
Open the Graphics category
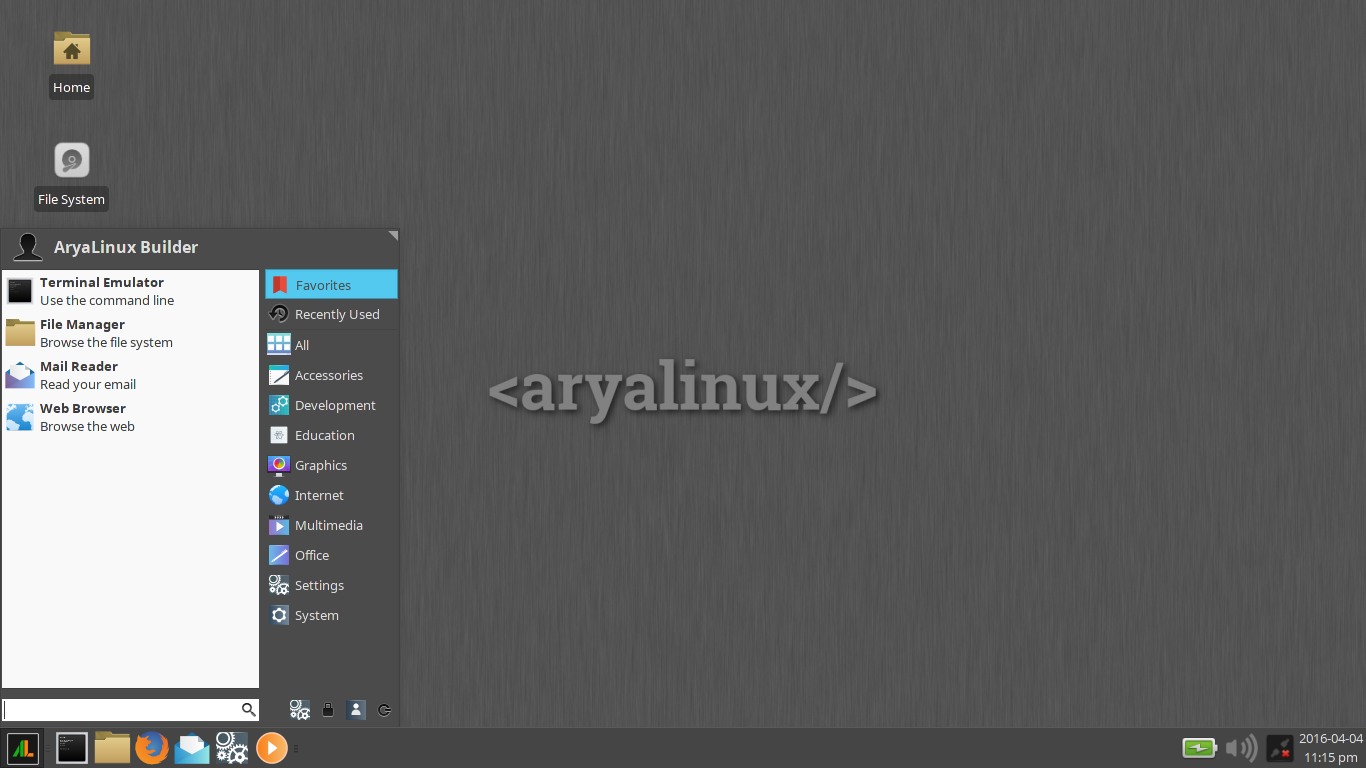coord(331,465)
